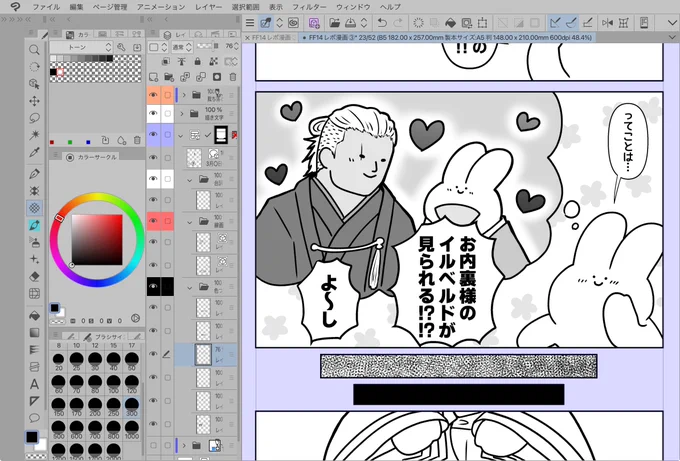
Task: Select the Eyedropper tool
Action: point(34,152)
